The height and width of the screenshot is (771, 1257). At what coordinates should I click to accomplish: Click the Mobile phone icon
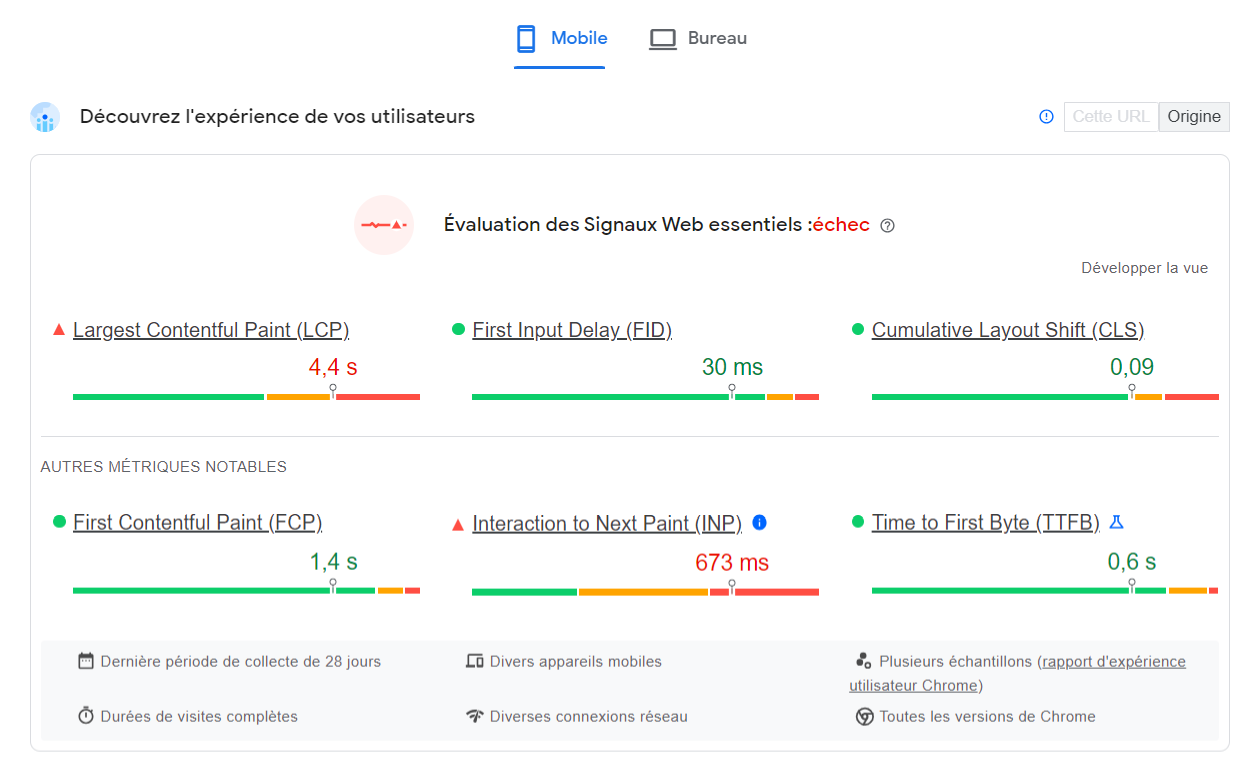[x=525, y=37]
